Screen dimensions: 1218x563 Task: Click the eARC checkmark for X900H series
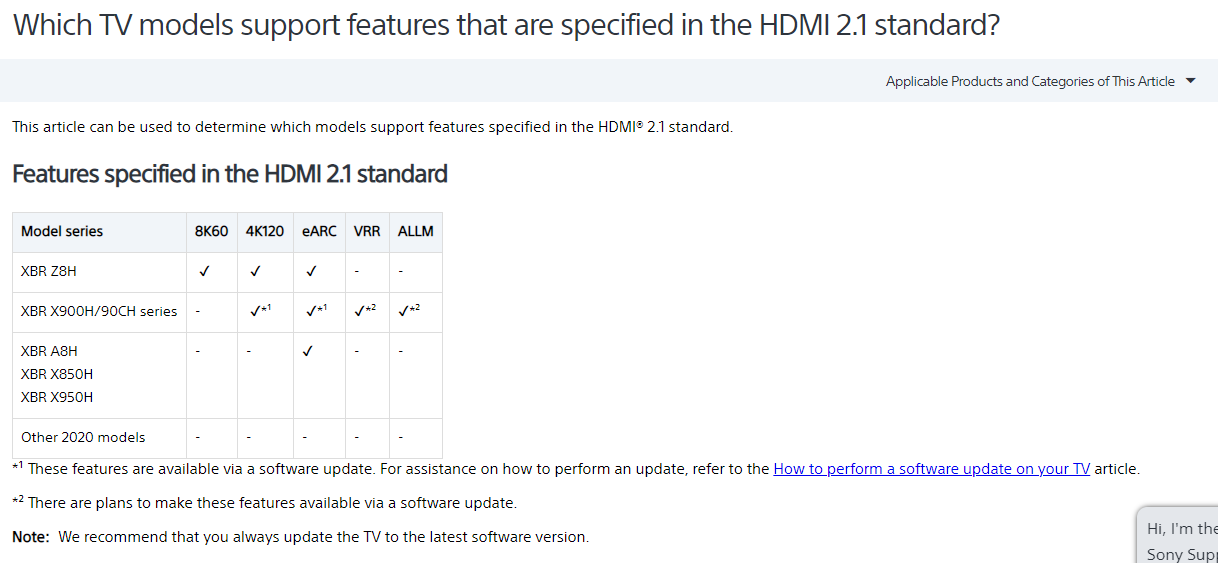click(316, 310)
